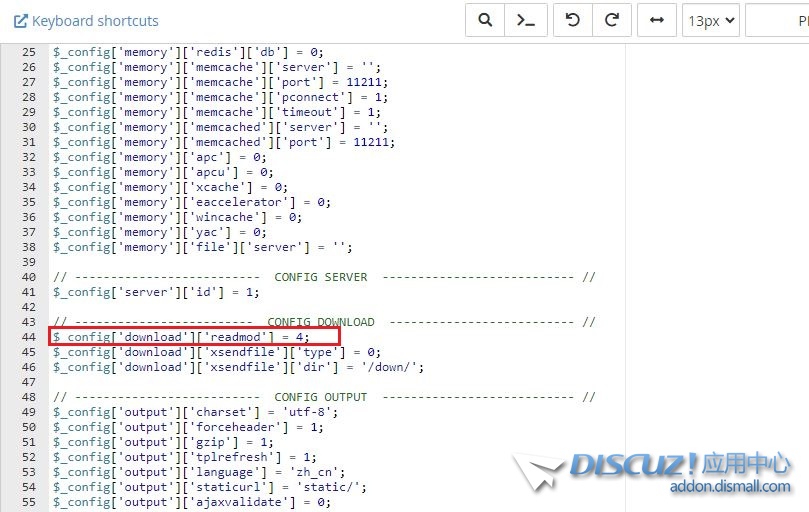Click line number 25 in gutter
This screenshot has height=512, width=809.
(28, 52)
